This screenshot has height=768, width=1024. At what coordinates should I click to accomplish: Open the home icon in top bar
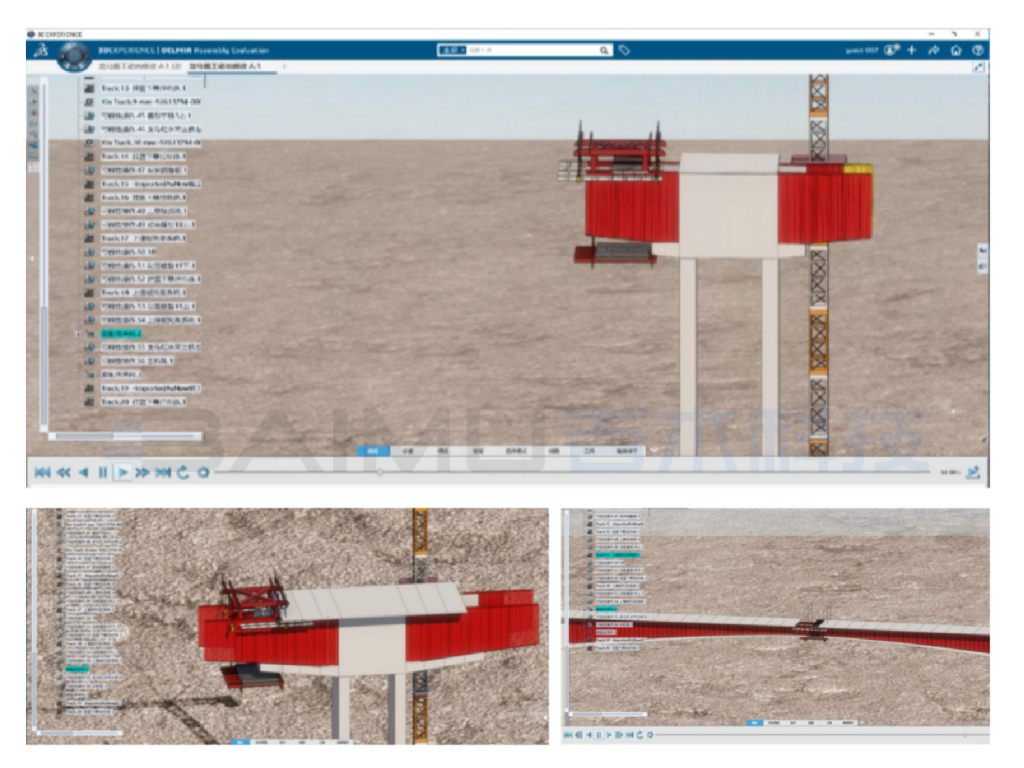click(x=956, y=50)
